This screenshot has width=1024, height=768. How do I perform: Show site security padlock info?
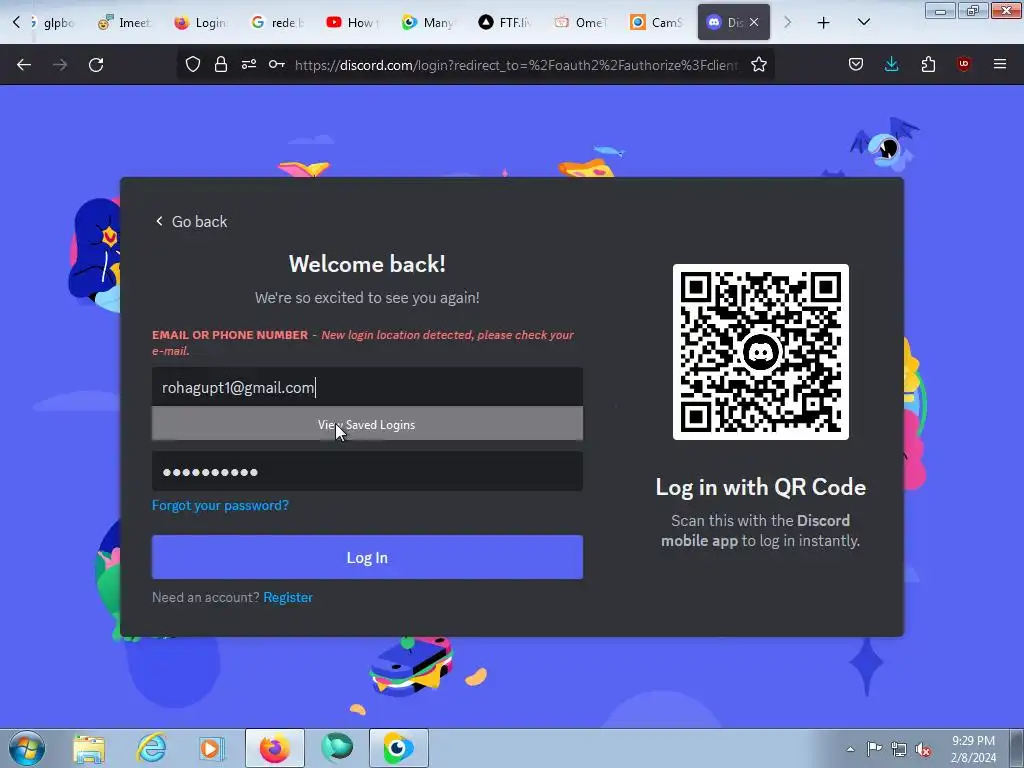click(x=221, y=65)
